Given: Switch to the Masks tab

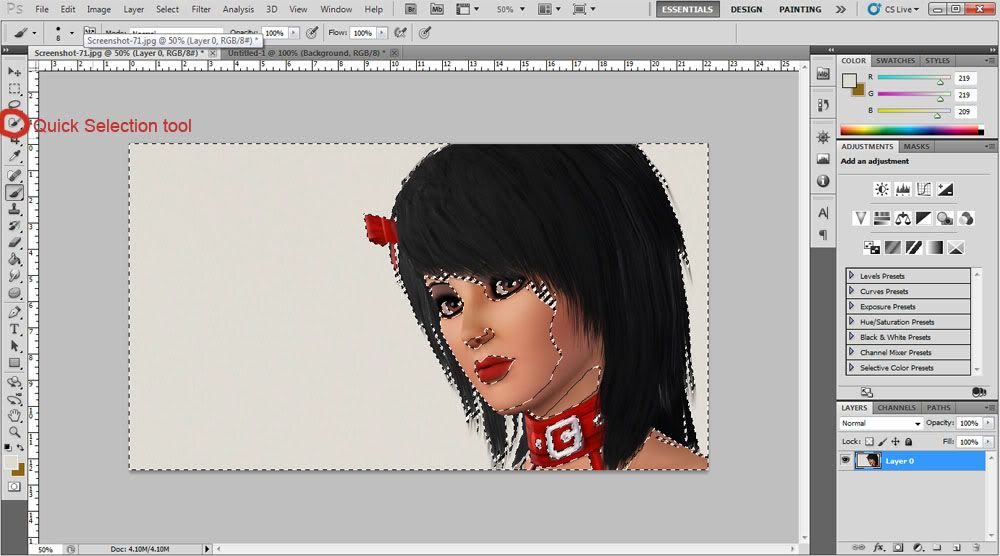Looking at the screenshot, I should [x=916, y=147].
